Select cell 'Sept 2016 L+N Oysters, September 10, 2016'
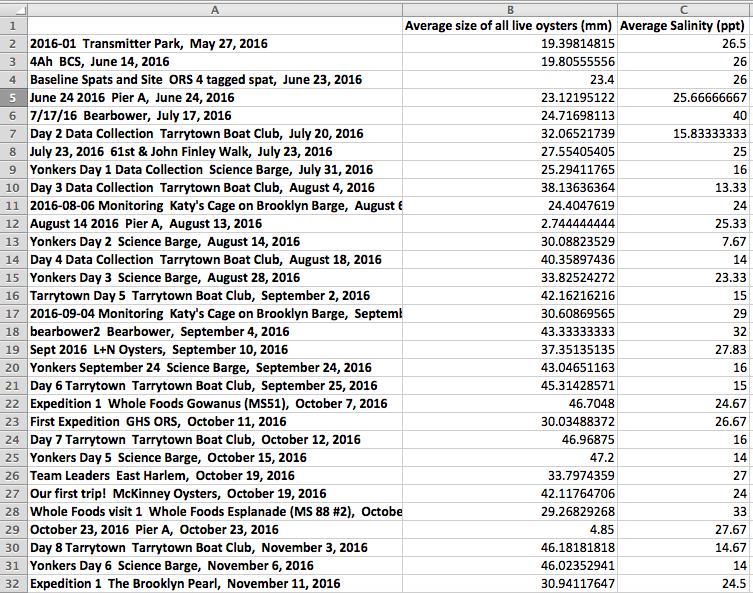 (x=215, y=350)
